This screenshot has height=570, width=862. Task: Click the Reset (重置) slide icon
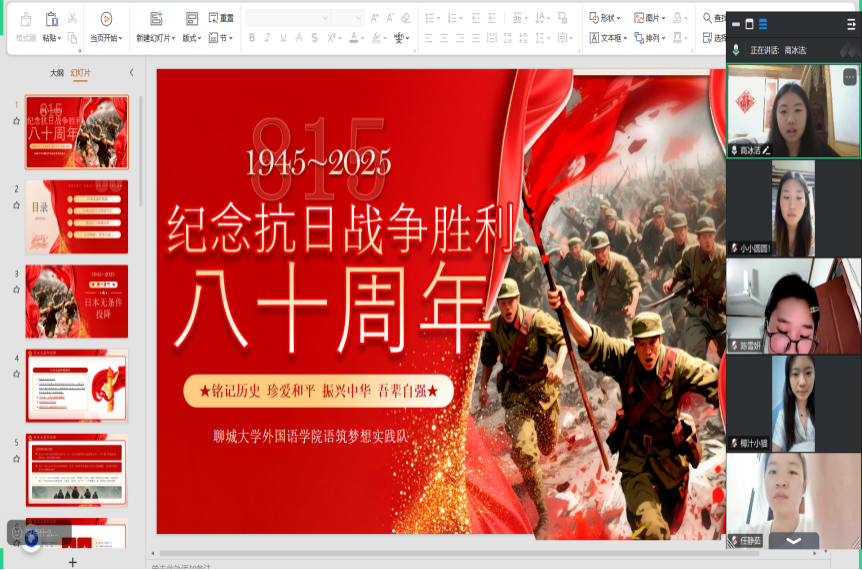pyautogui.click(x=221, y=18)
